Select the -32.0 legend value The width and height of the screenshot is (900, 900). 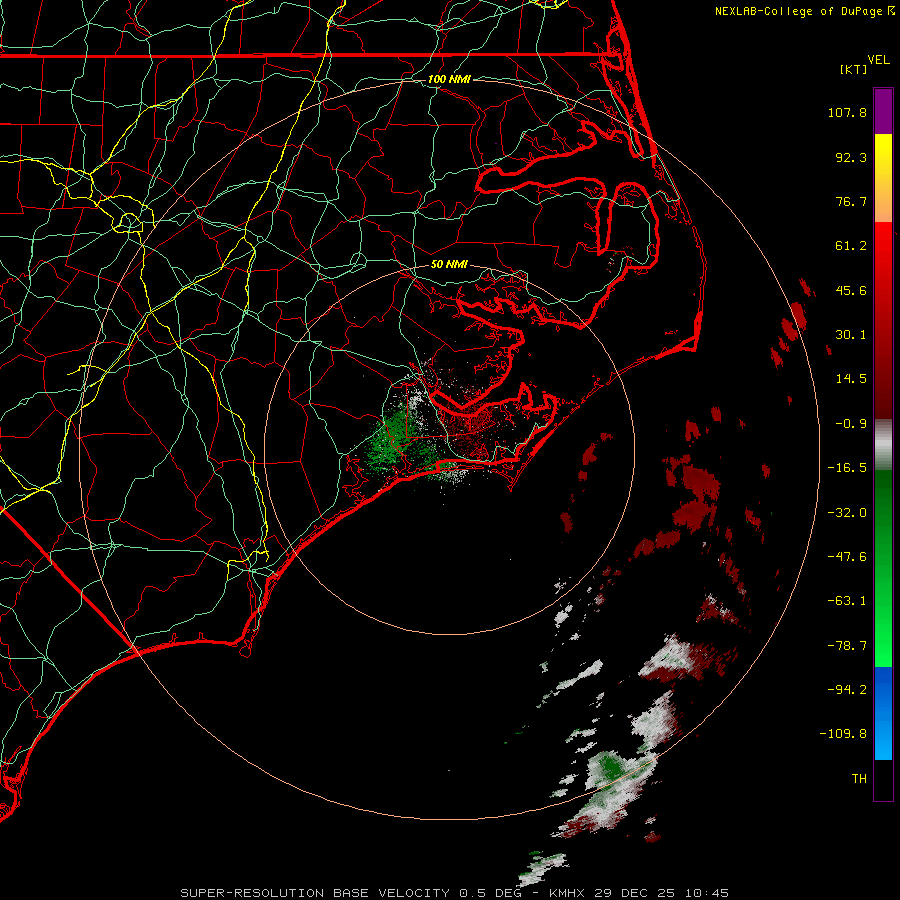click(847, 513)
